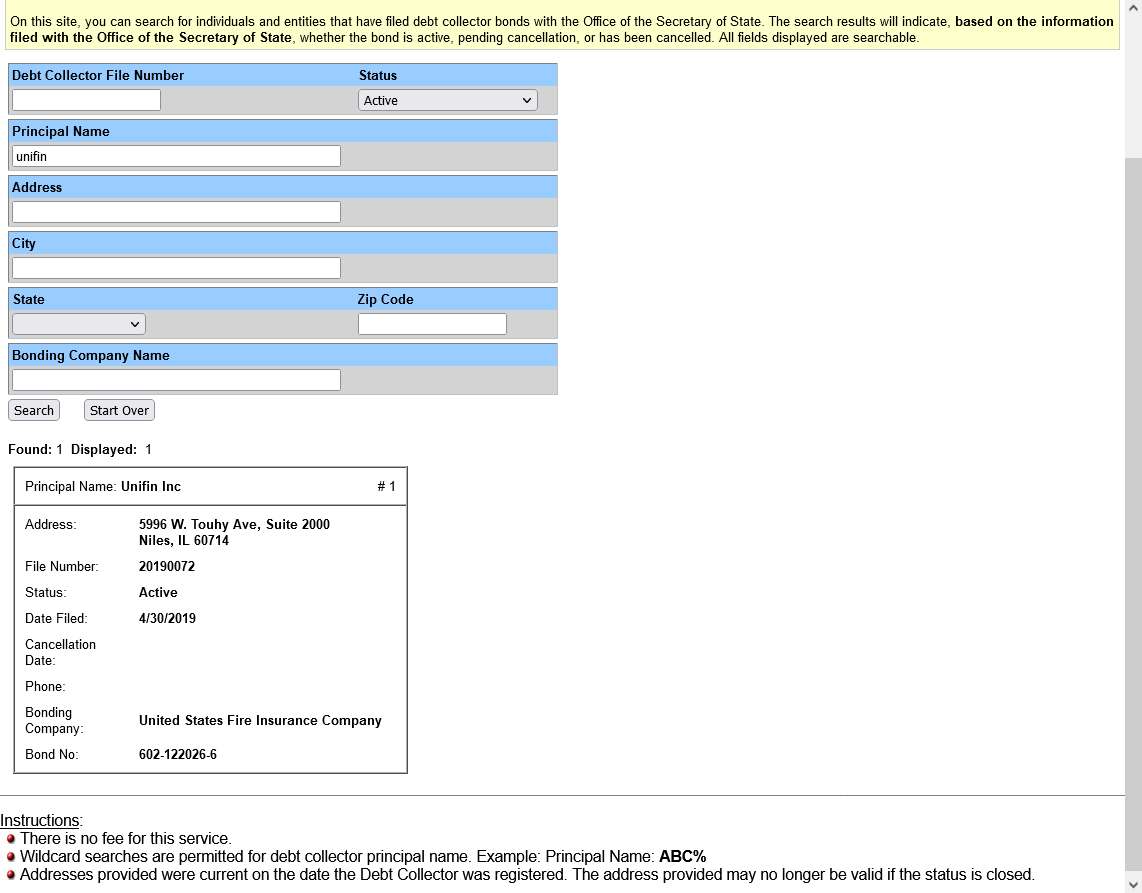The image size is (1142, 893).
Task: Click the 'Displayed: 1' count text
Action: tap(111, 449)
